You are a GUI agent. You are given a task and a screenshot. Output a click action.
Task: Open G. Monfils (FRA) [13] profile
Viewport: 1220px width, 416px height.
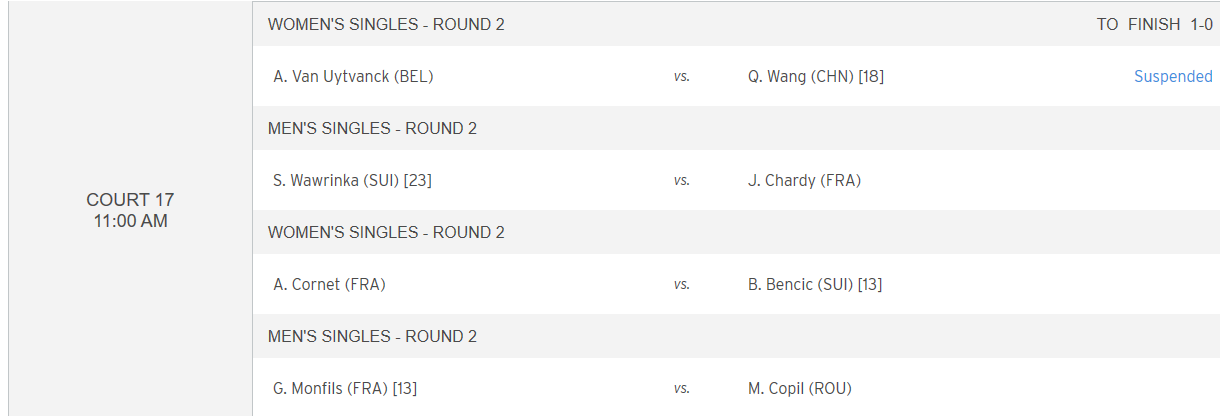345,388
